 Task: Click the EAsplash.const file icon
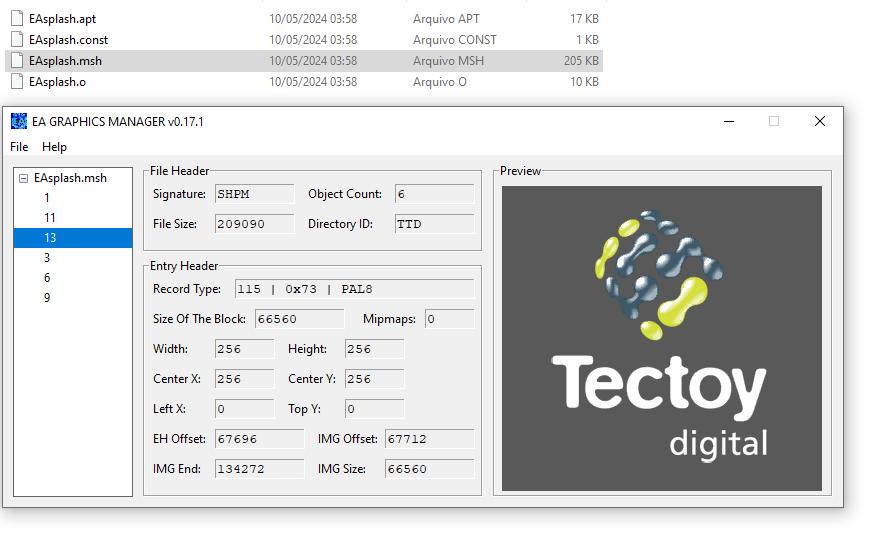16,39
